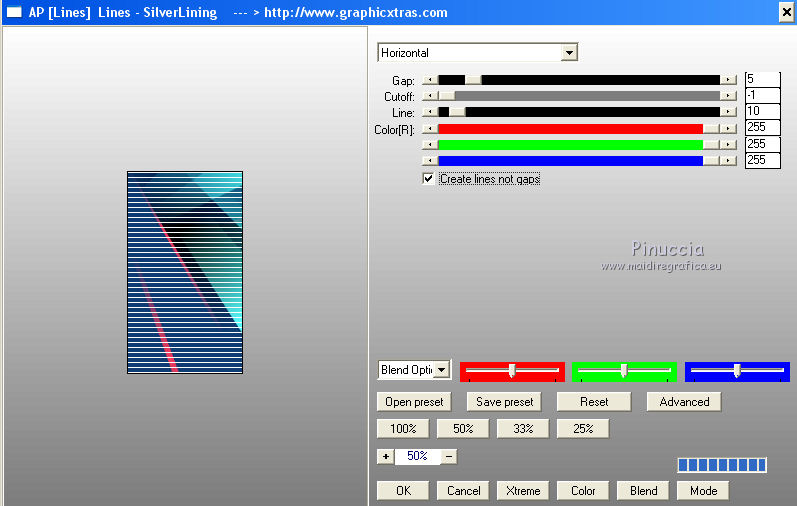The image size is (797, 506).
Task: Click the striped preview image
Action: [185, 273]
